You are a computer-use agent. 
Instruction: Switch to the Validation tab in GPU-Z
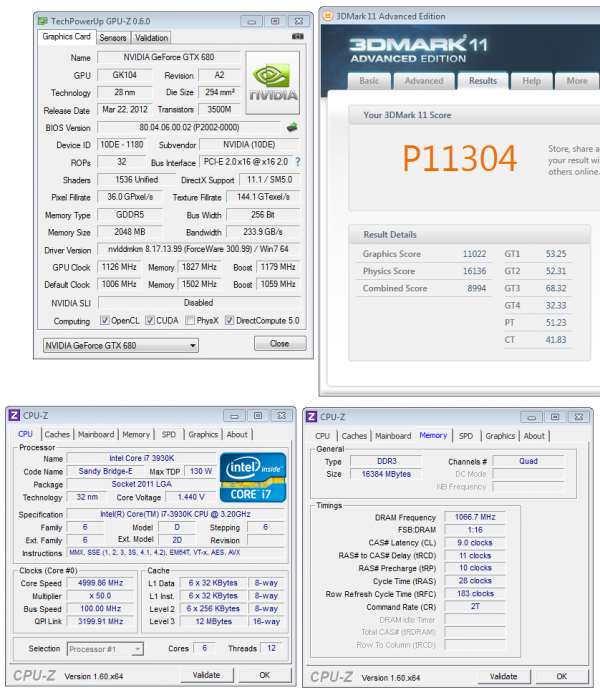pos(151,38)
